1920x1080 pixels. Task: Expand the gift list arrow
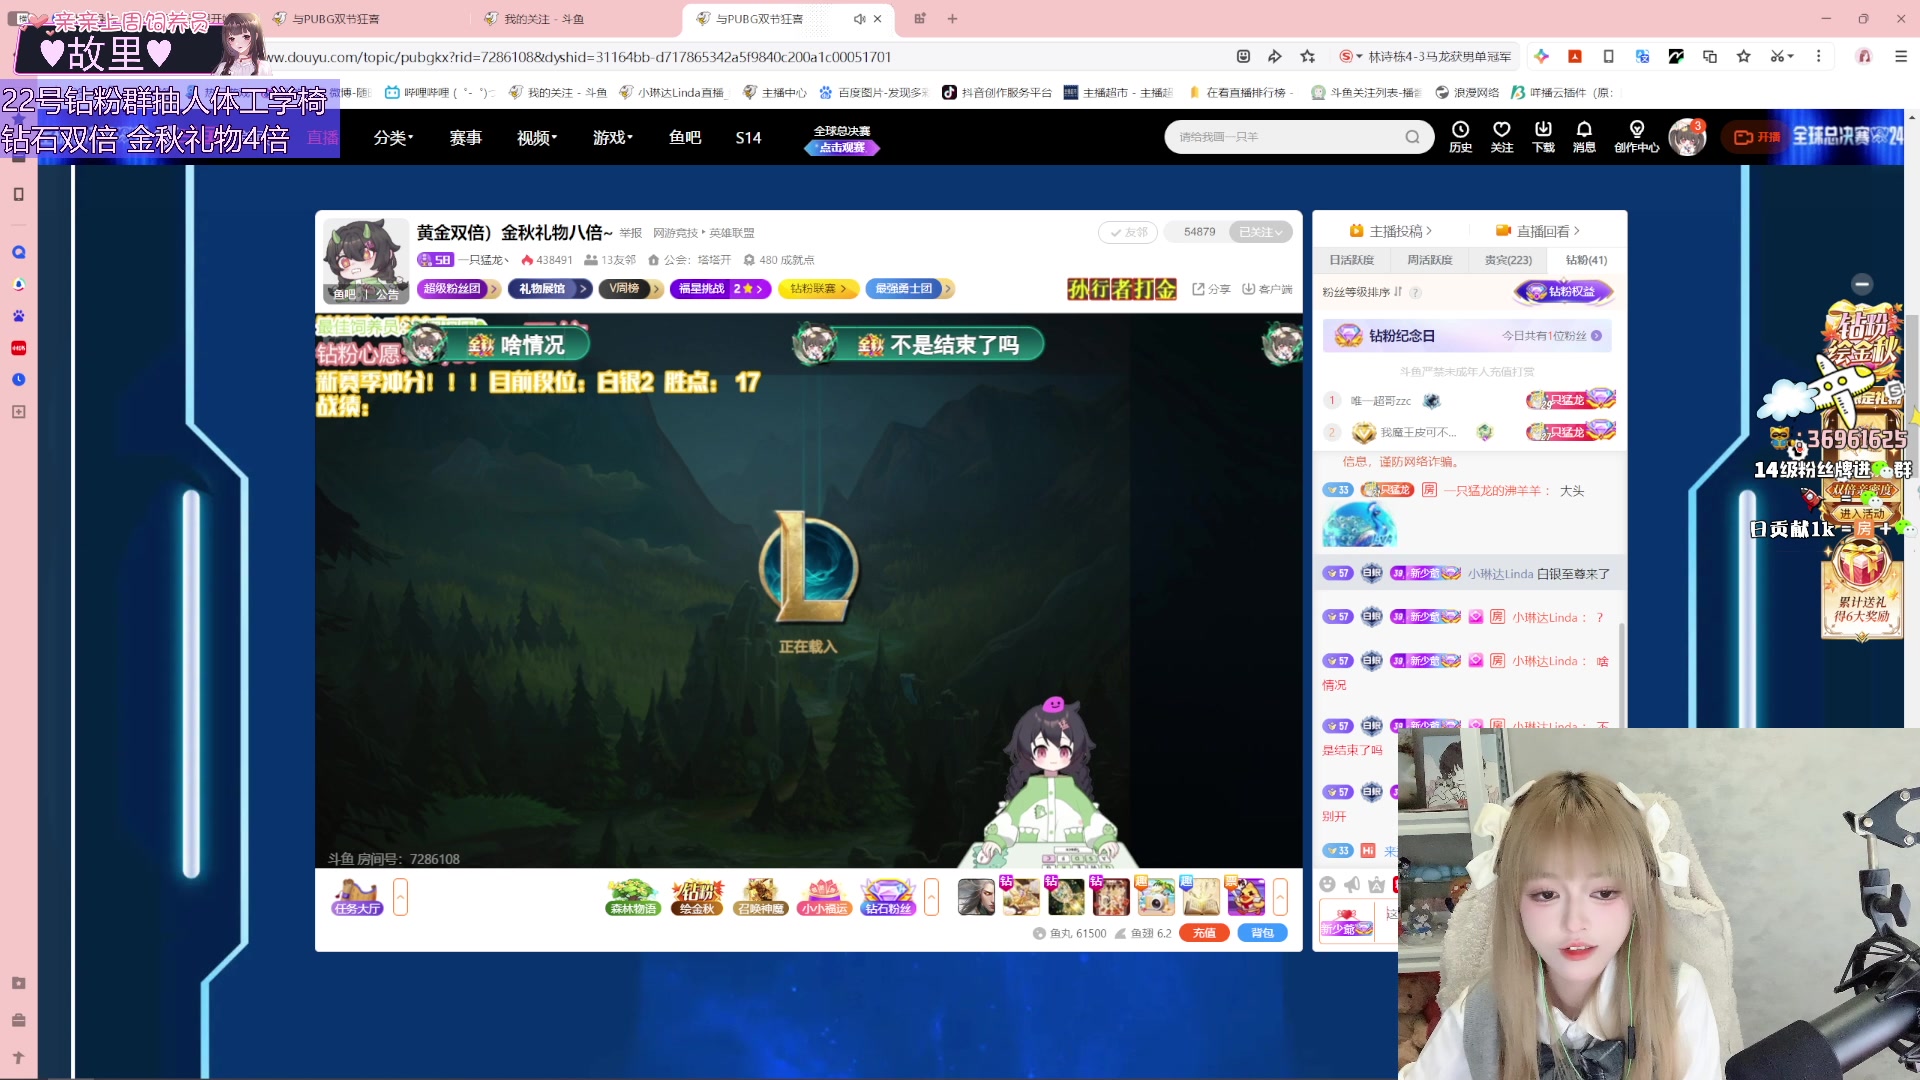[1280, 897]
